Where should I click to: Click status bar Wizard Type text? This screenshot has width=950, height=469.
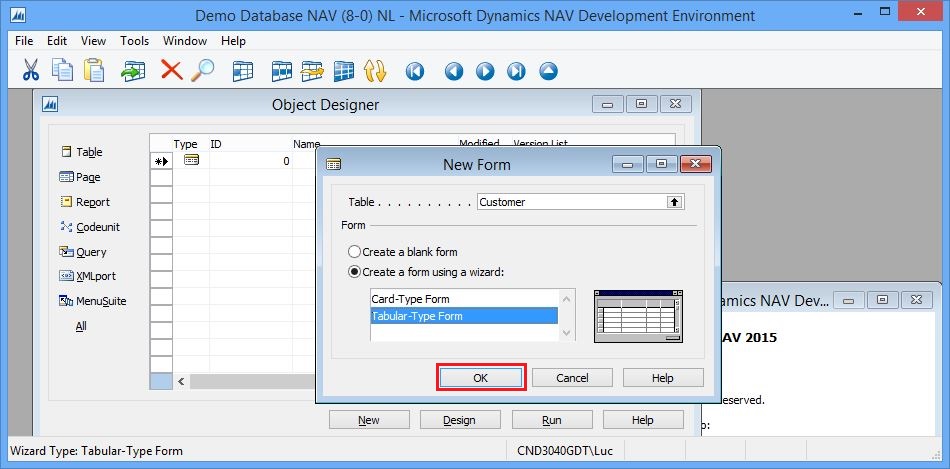(97, 451)
